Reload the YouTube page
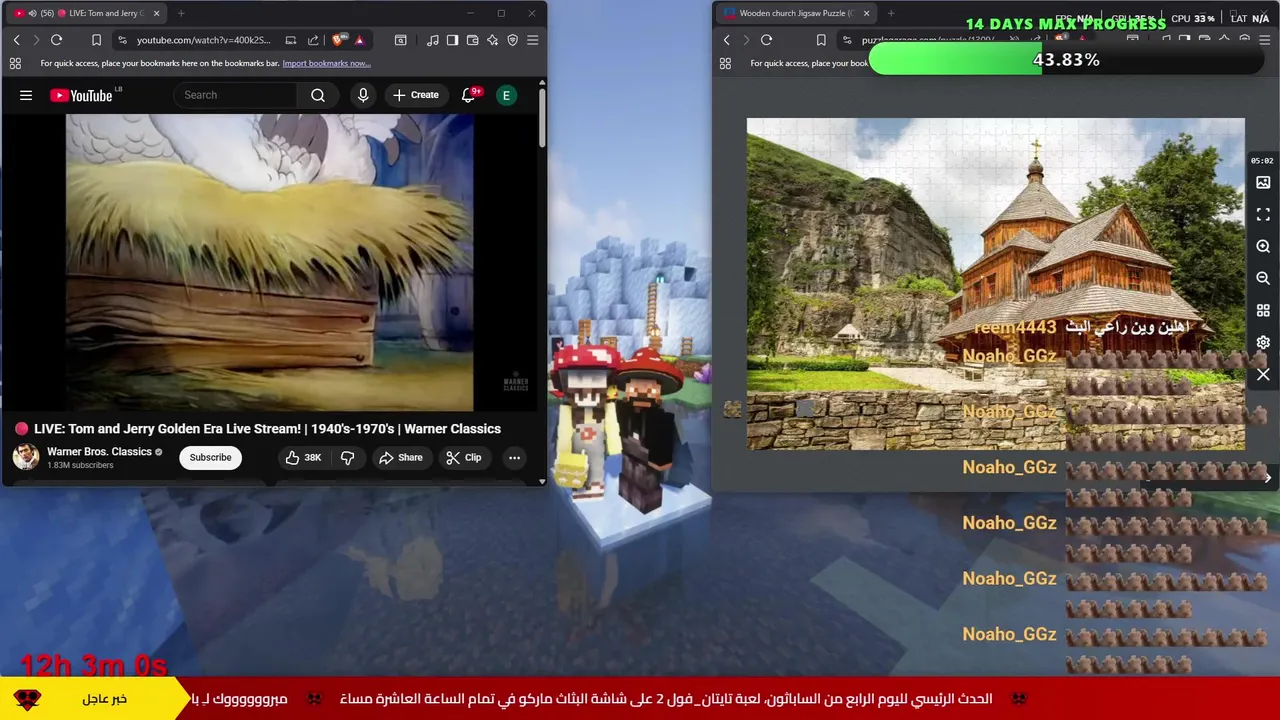The image size is (1280, 720). click(56, 40)
